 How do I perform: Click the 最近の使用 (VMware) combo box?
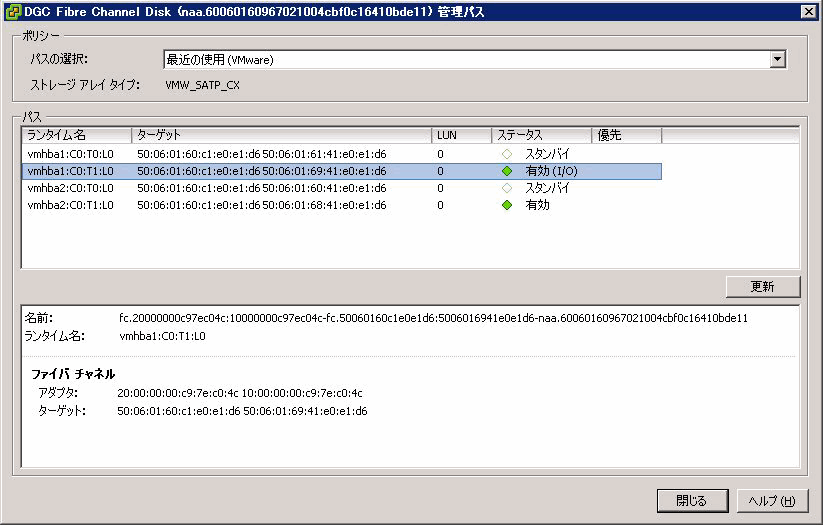coord(474,59)
